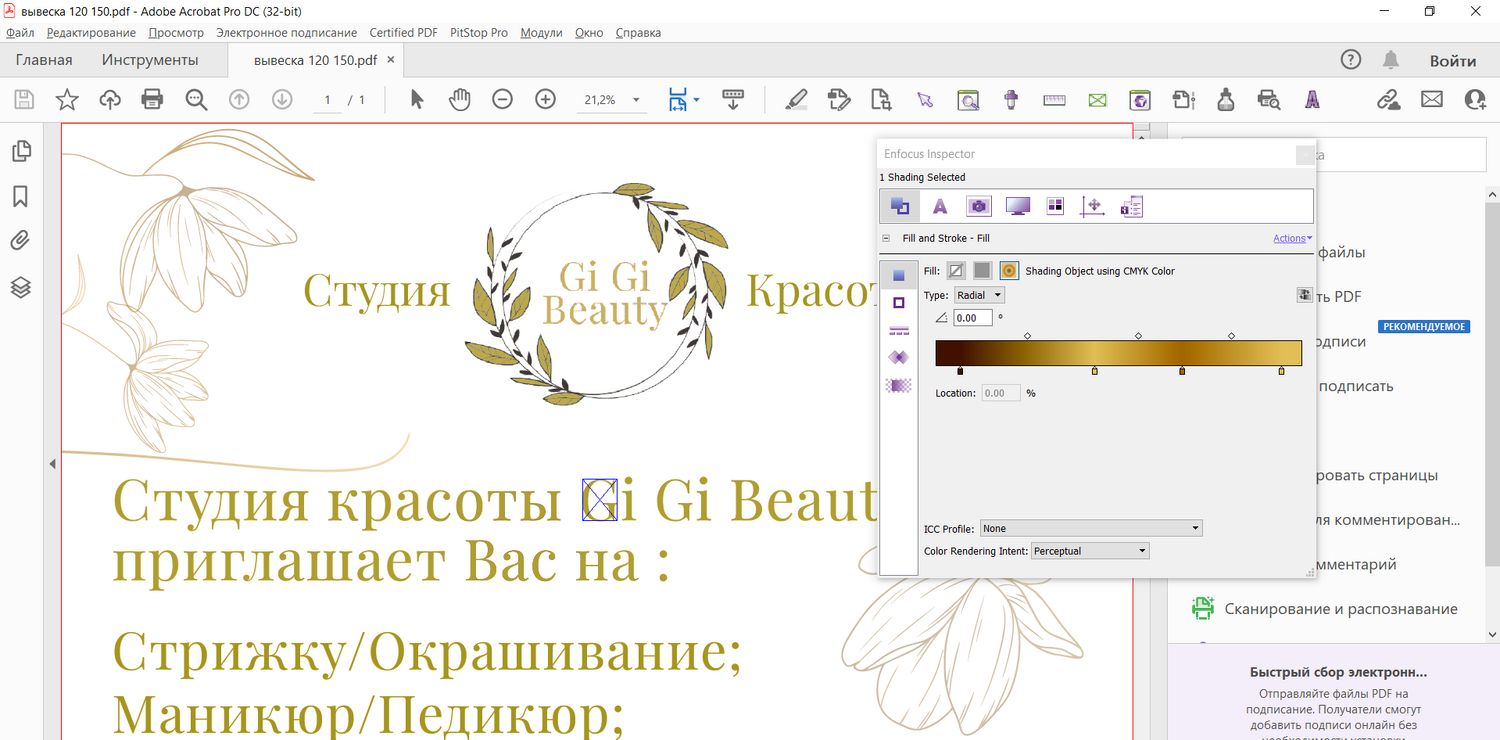Open the Image camera tab in Inspector
The image size is (1500, 740).
click(978, 206)
